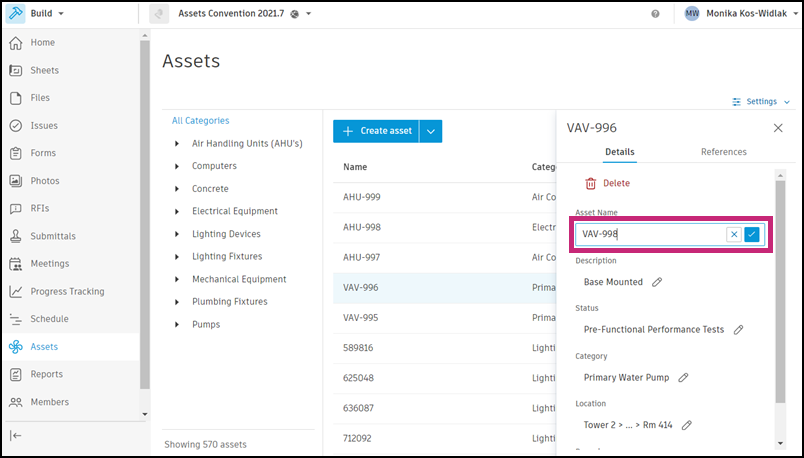Click the Asset Name input field
Viewport: 804px width, 458px height.
pyautogui.click(x=650, y=234)
